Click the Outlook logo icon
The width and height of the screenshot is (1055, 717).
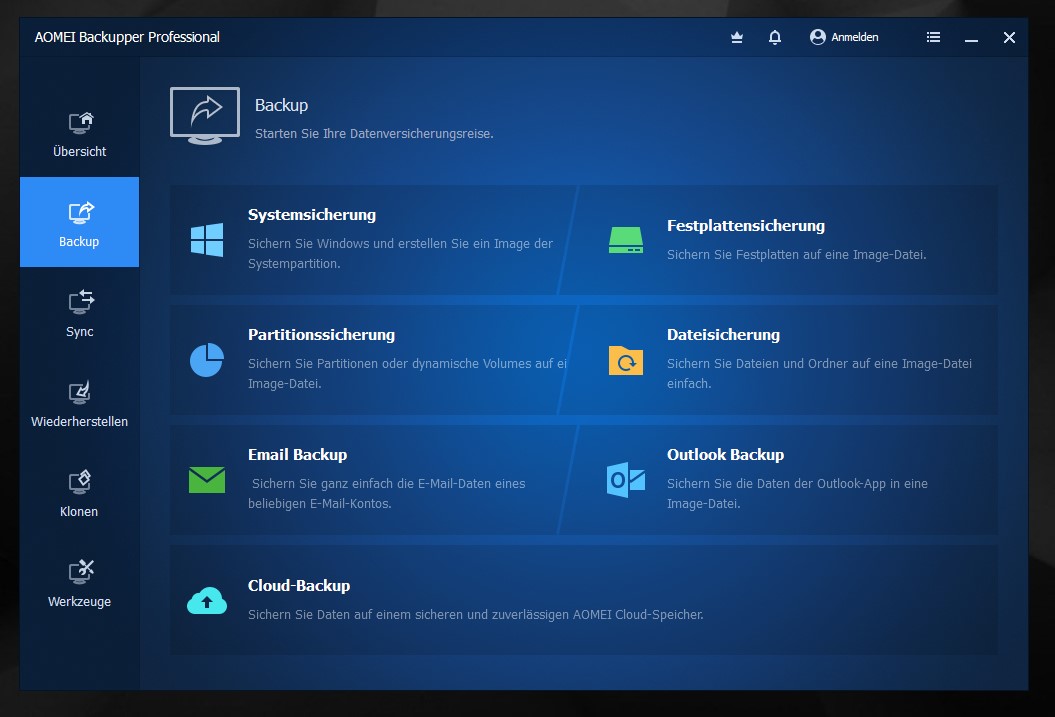tap(626, 480)
